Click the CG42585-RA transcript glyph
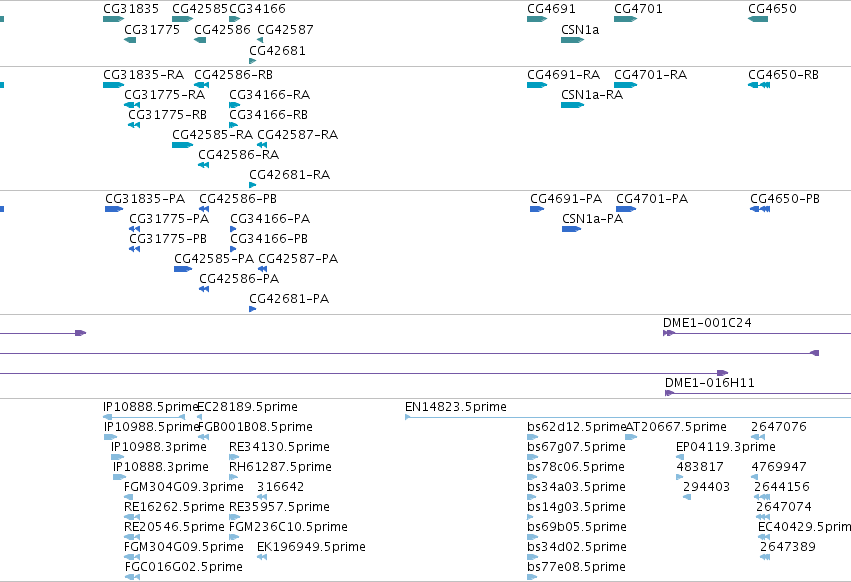This screenshot has width=851, height=582. [182, 145]
